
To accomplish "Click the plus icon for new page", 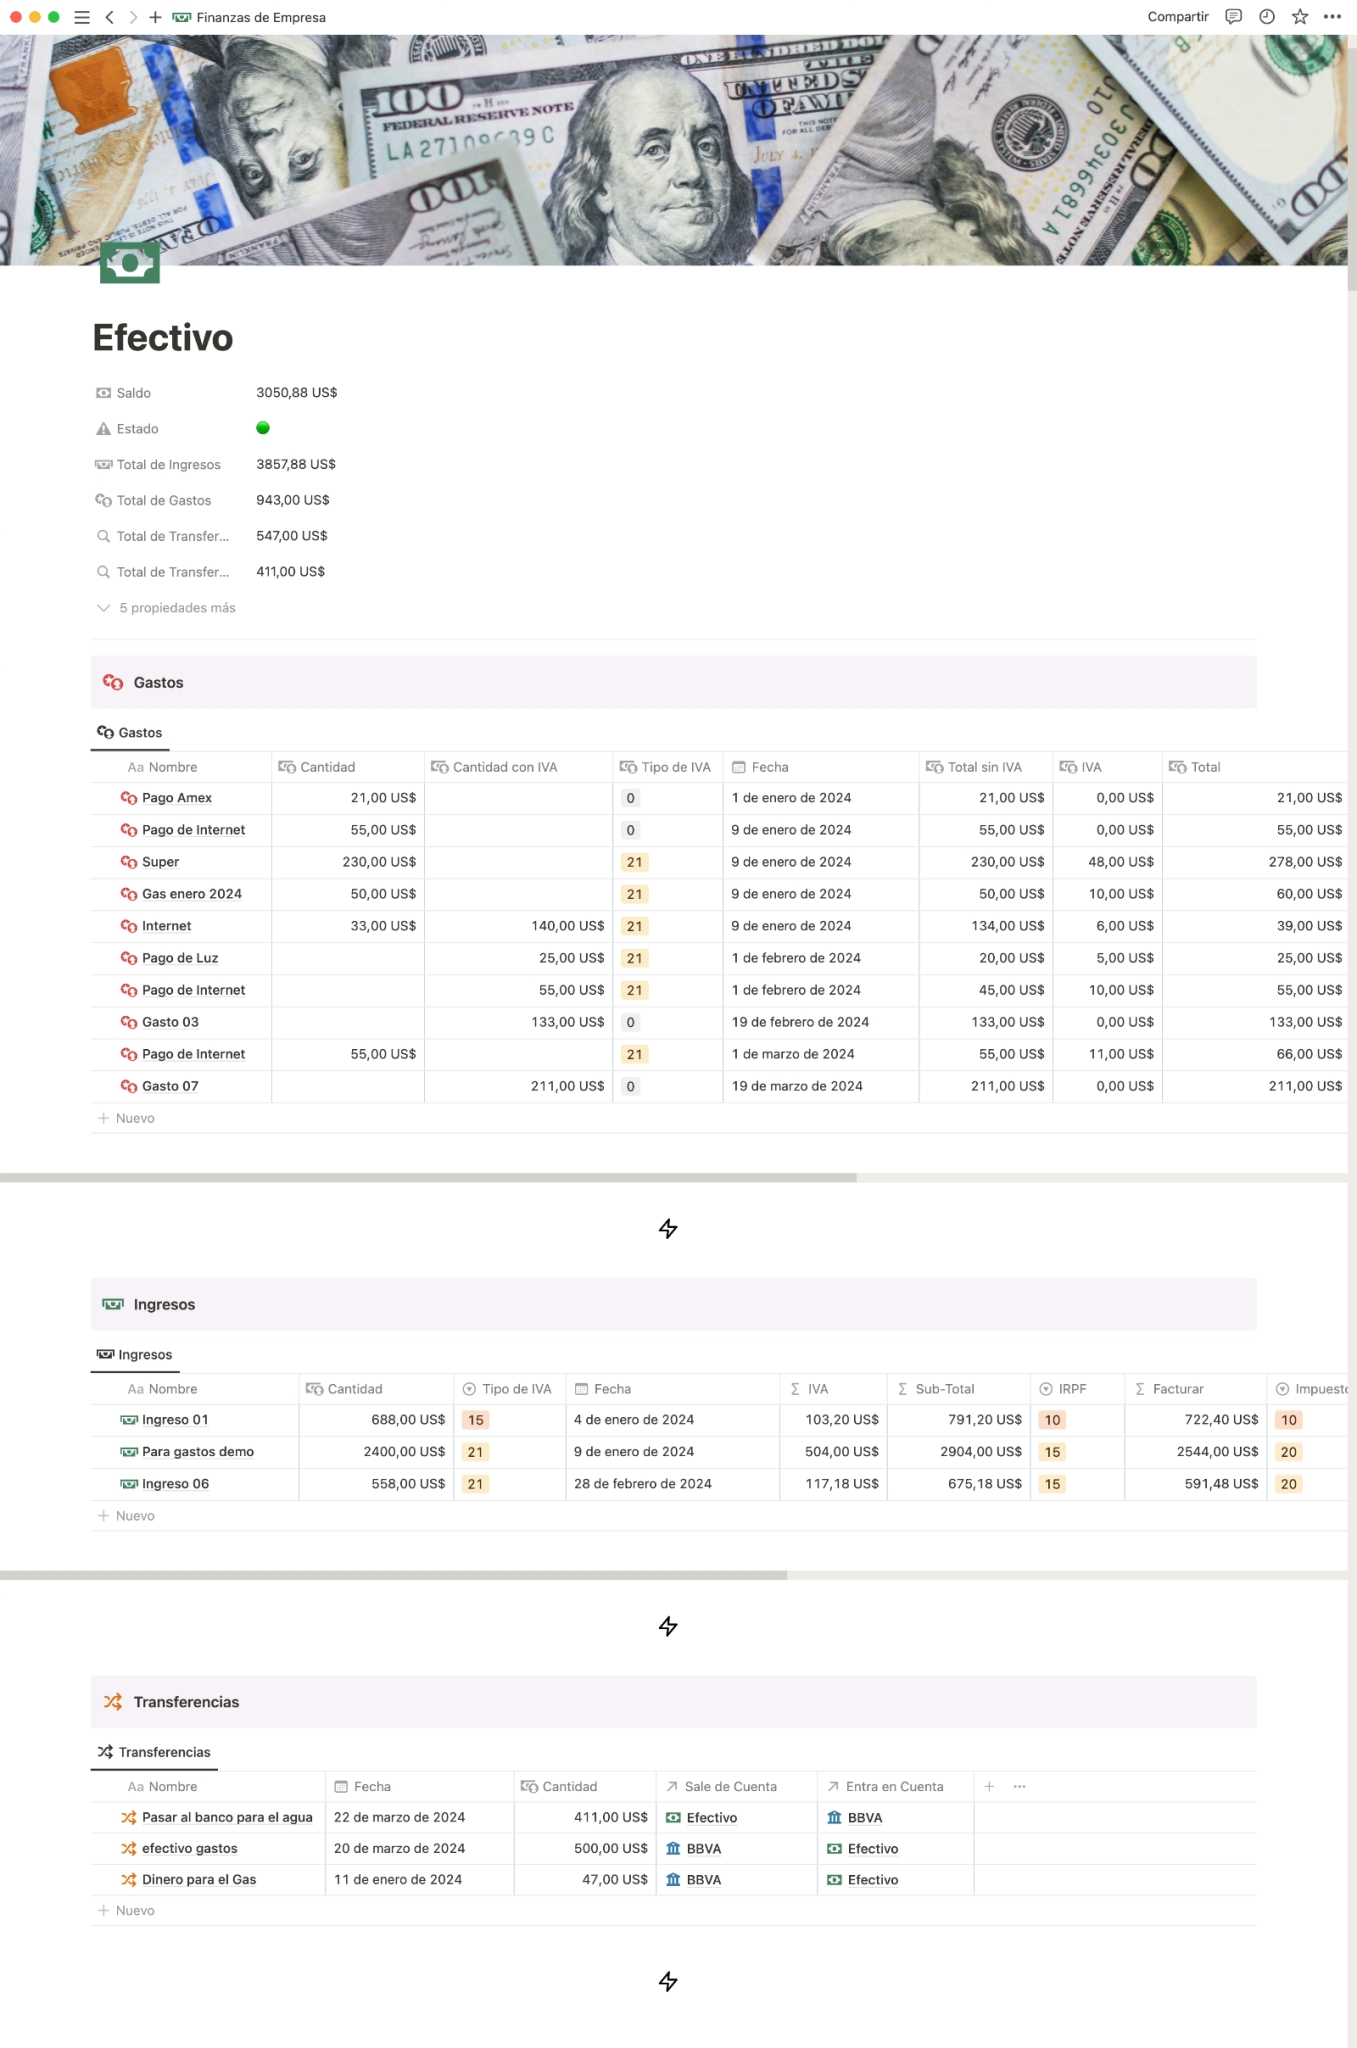I will click(x=155, y=17).
